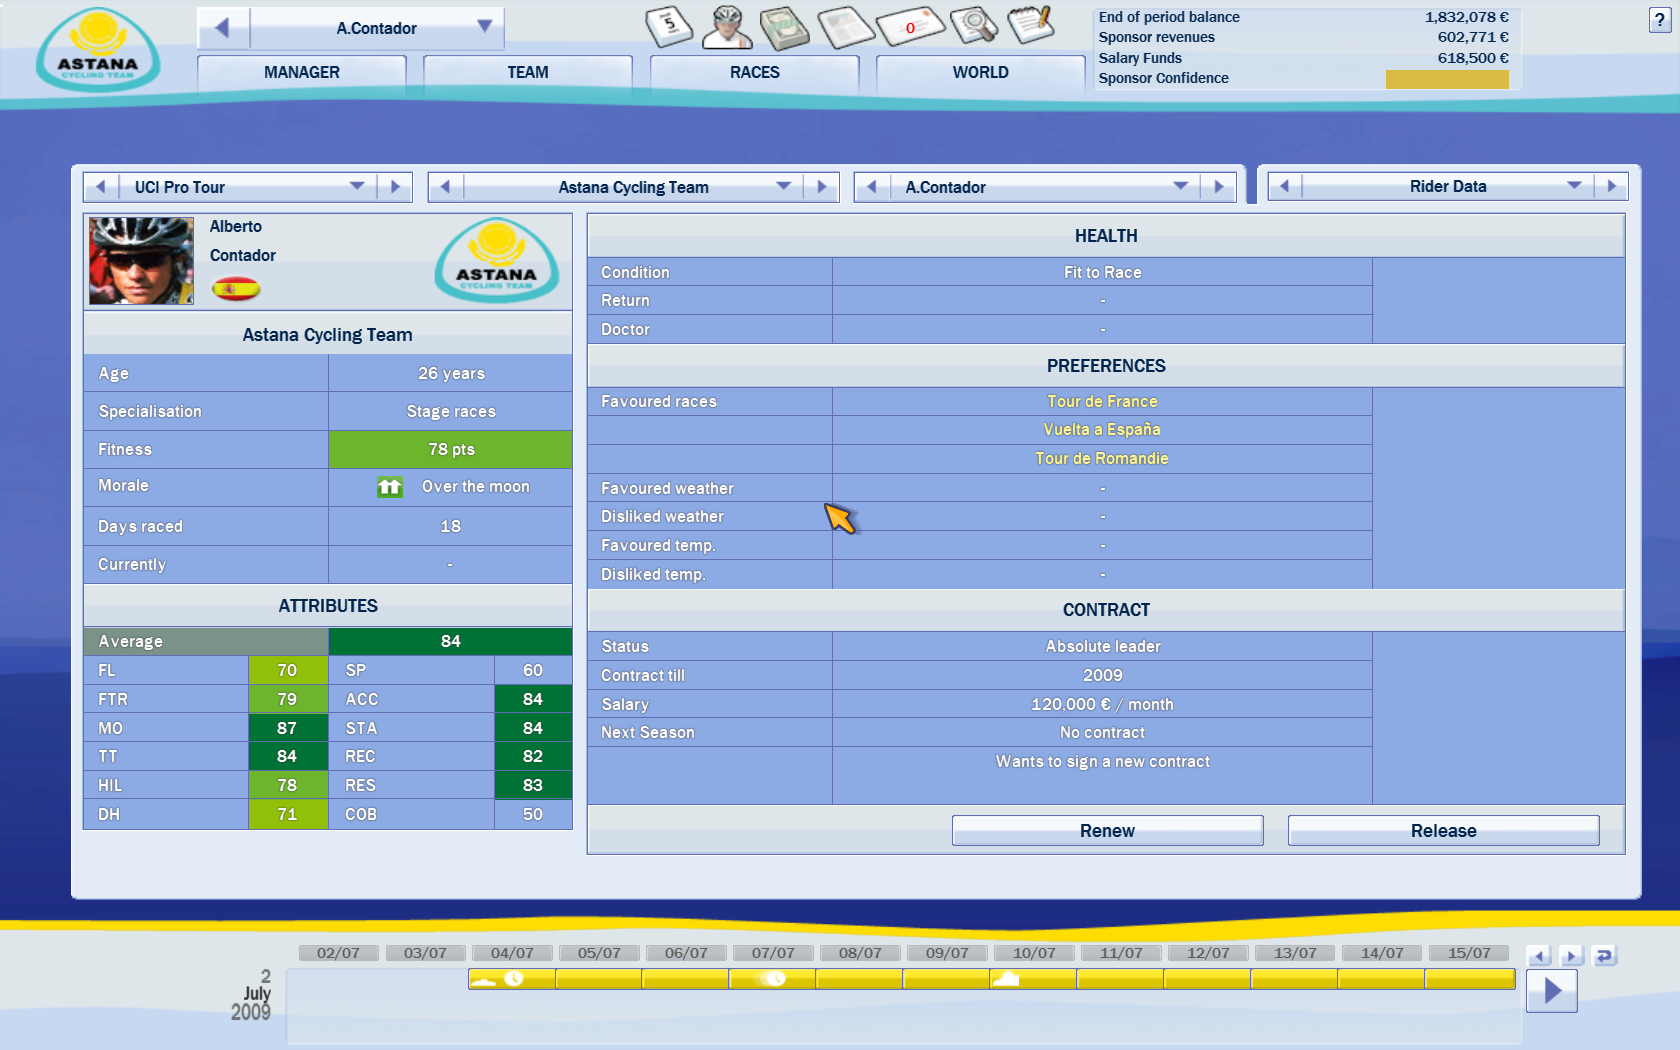The width and height of the screenshot is (1680, 1050).
Task: Click the Release rider button
Action: (x=1443, y=831)
